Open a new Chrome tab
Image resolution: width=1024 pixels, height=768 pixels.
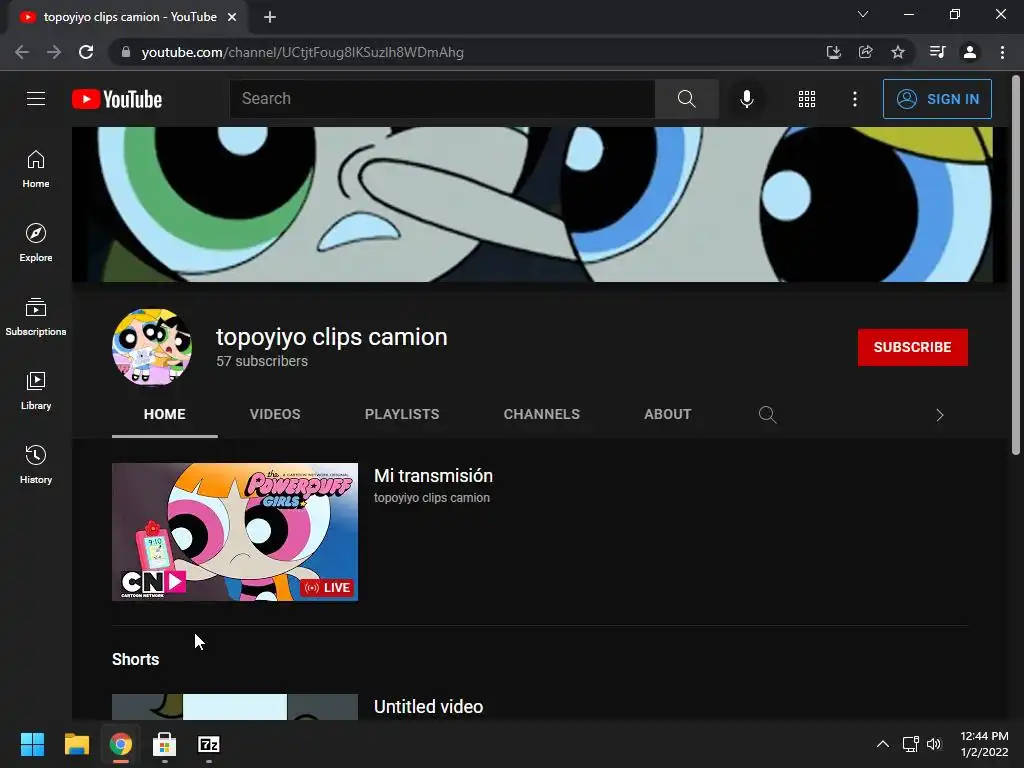[x=270, y=18]
